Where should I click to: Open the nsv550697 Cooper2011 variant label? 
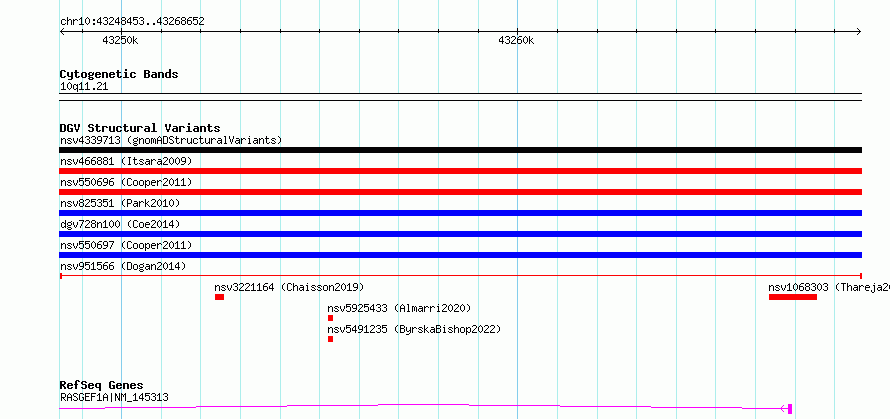point(126,245)
